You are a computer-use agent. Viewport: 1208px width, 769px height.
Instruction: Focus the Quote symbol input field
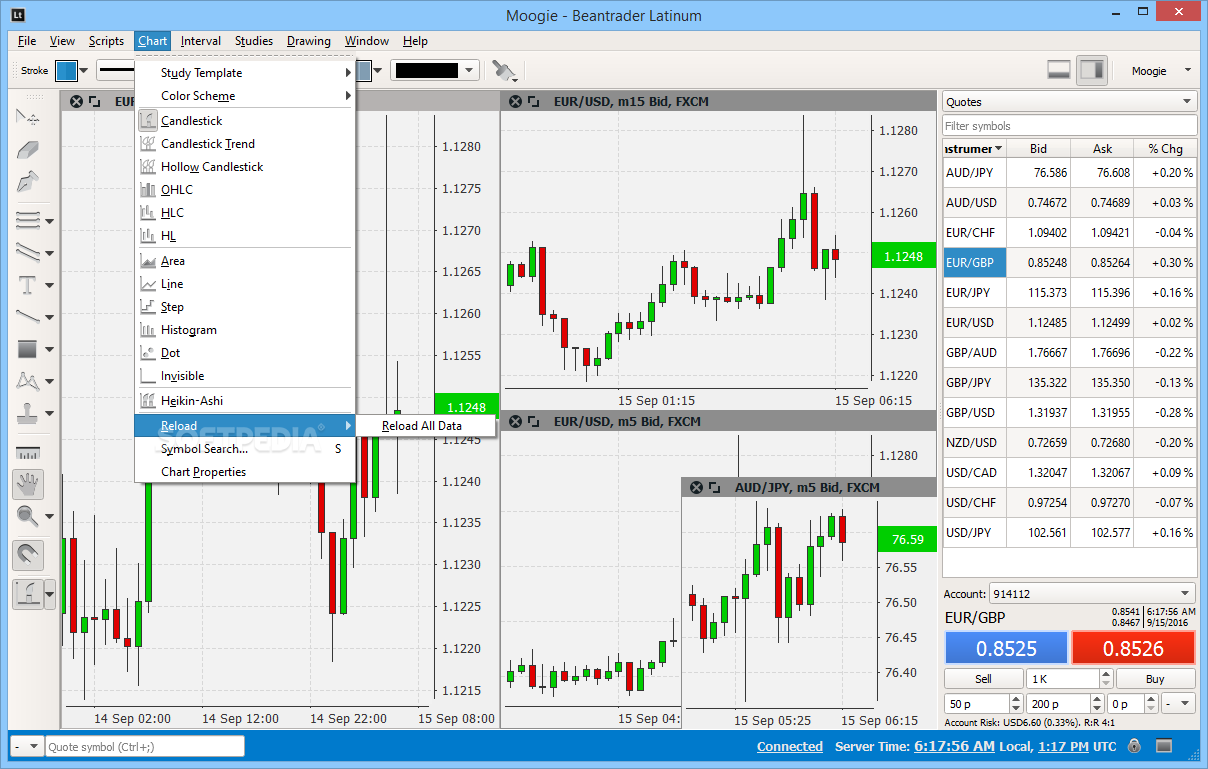145,746
